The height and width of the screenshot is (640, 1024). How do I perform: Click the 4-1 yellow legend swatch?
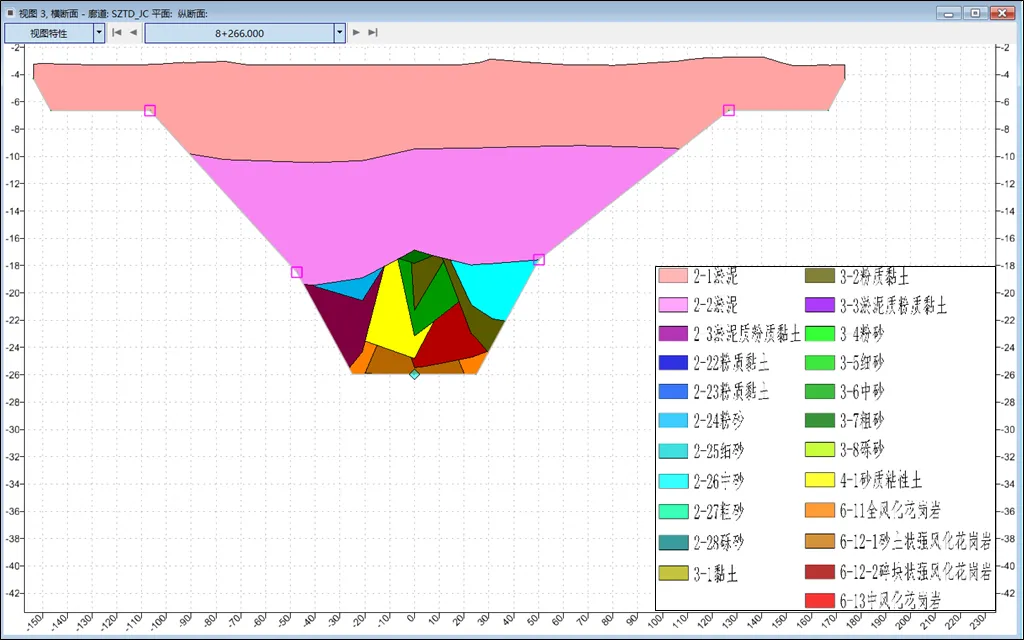click(819, 481)
